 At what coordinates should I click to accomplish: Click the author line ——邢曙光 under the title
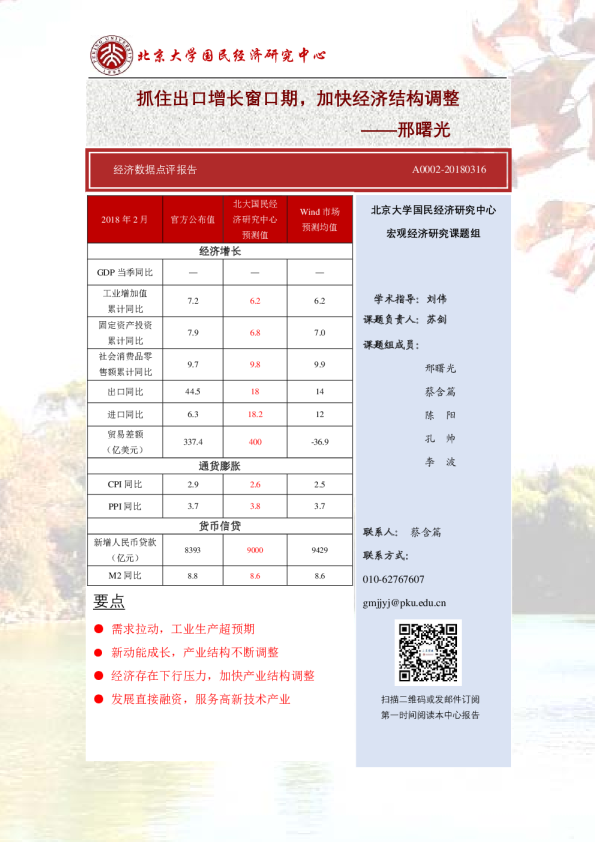405,129
